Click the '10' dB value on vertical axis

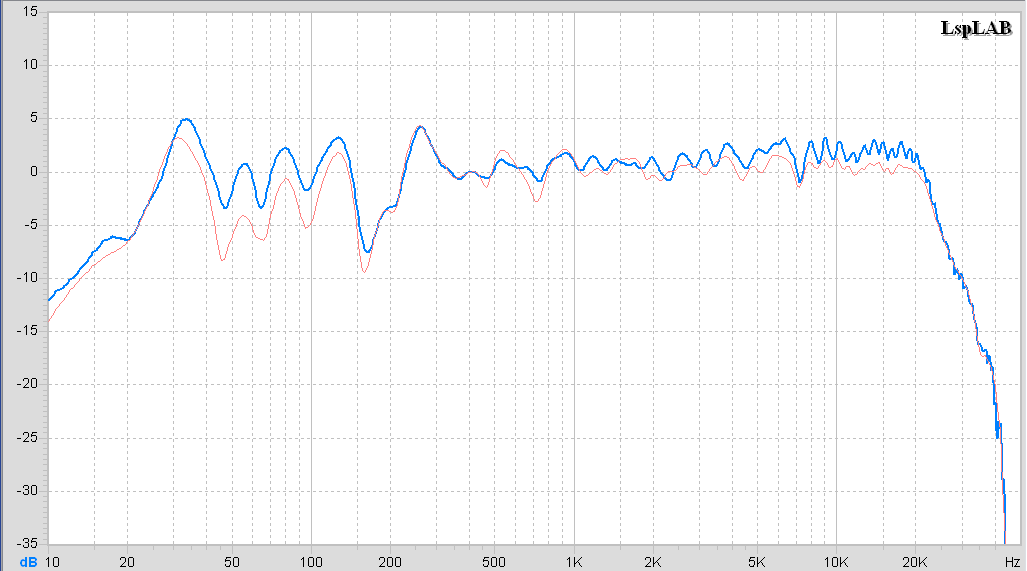coord(30,65)
